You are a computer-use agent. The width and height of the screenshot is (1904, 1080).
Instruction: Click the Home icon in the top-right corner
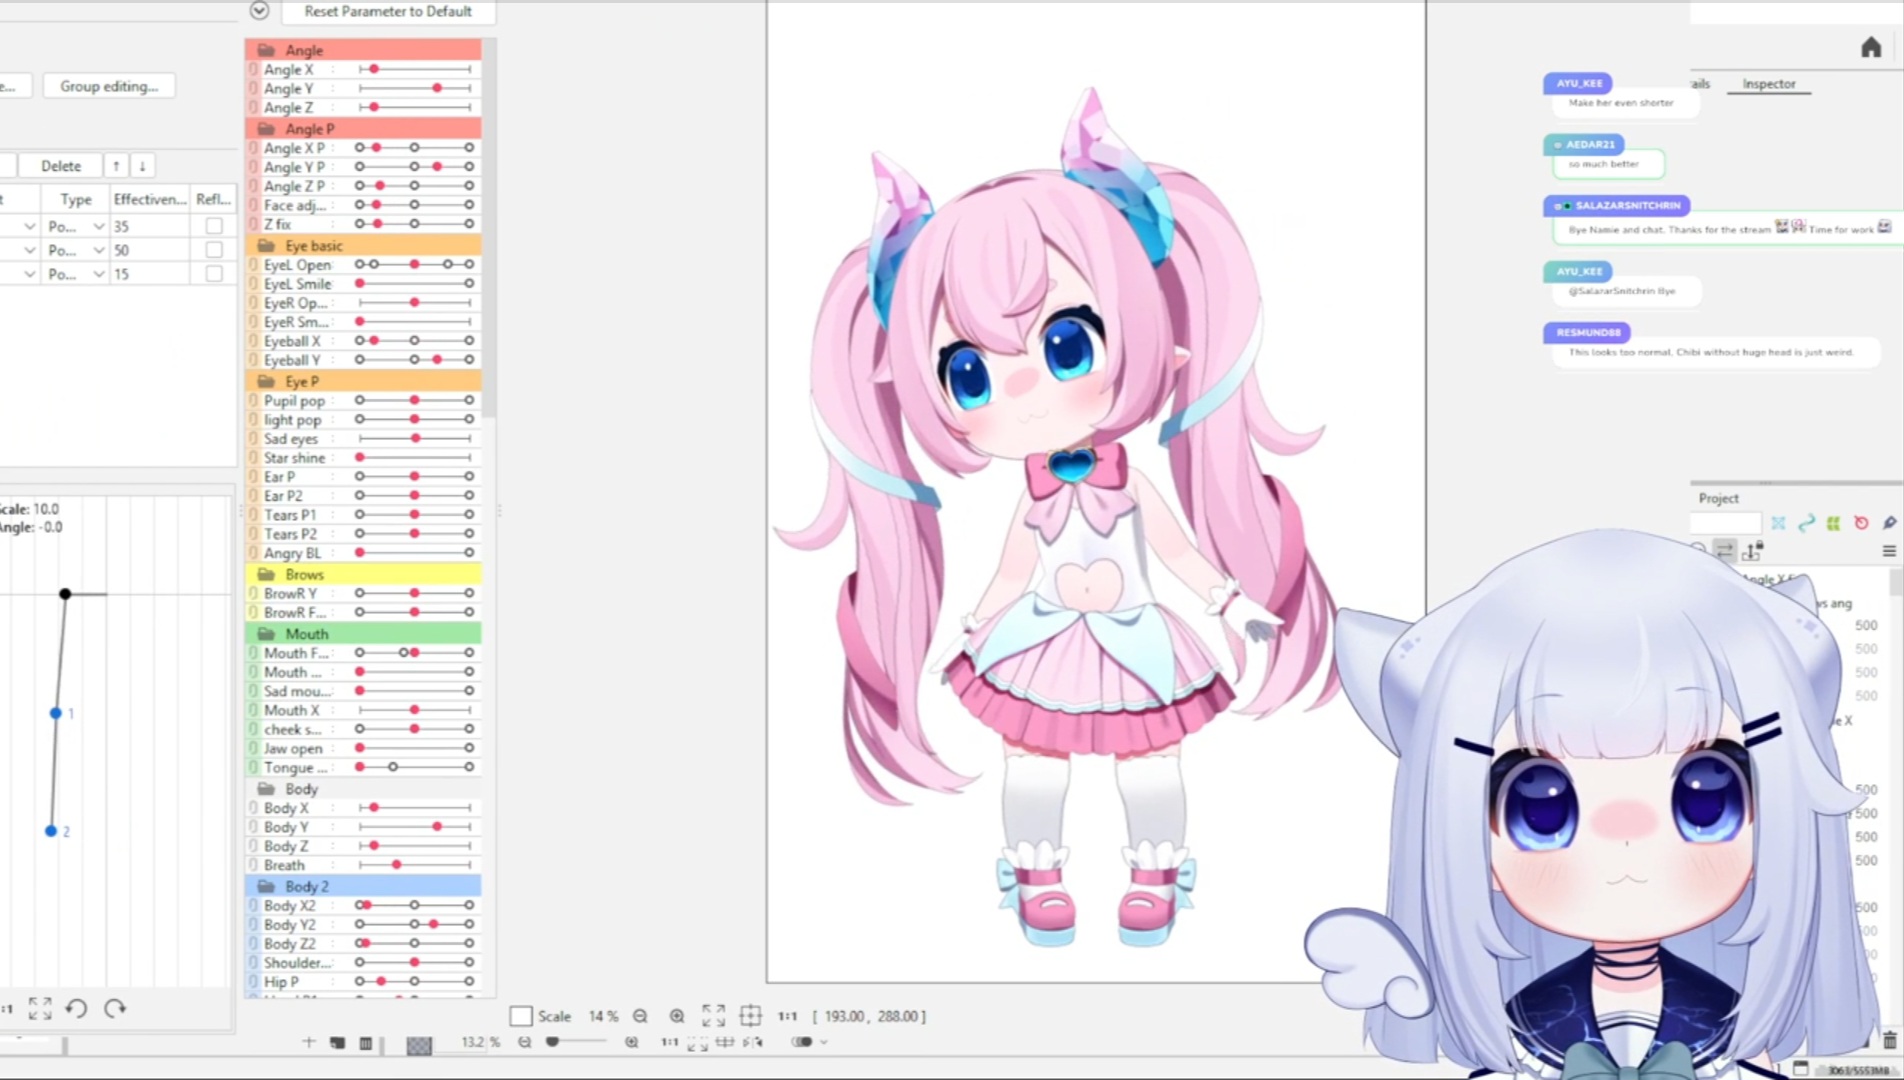click(x=1870, y=48)
